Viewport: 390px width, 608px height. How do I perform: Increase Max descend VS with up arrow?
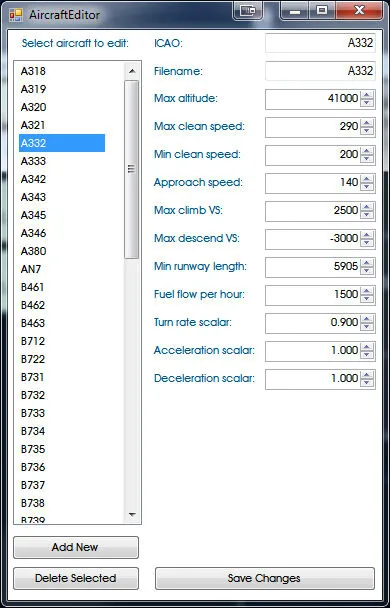(x=367, y=235)
